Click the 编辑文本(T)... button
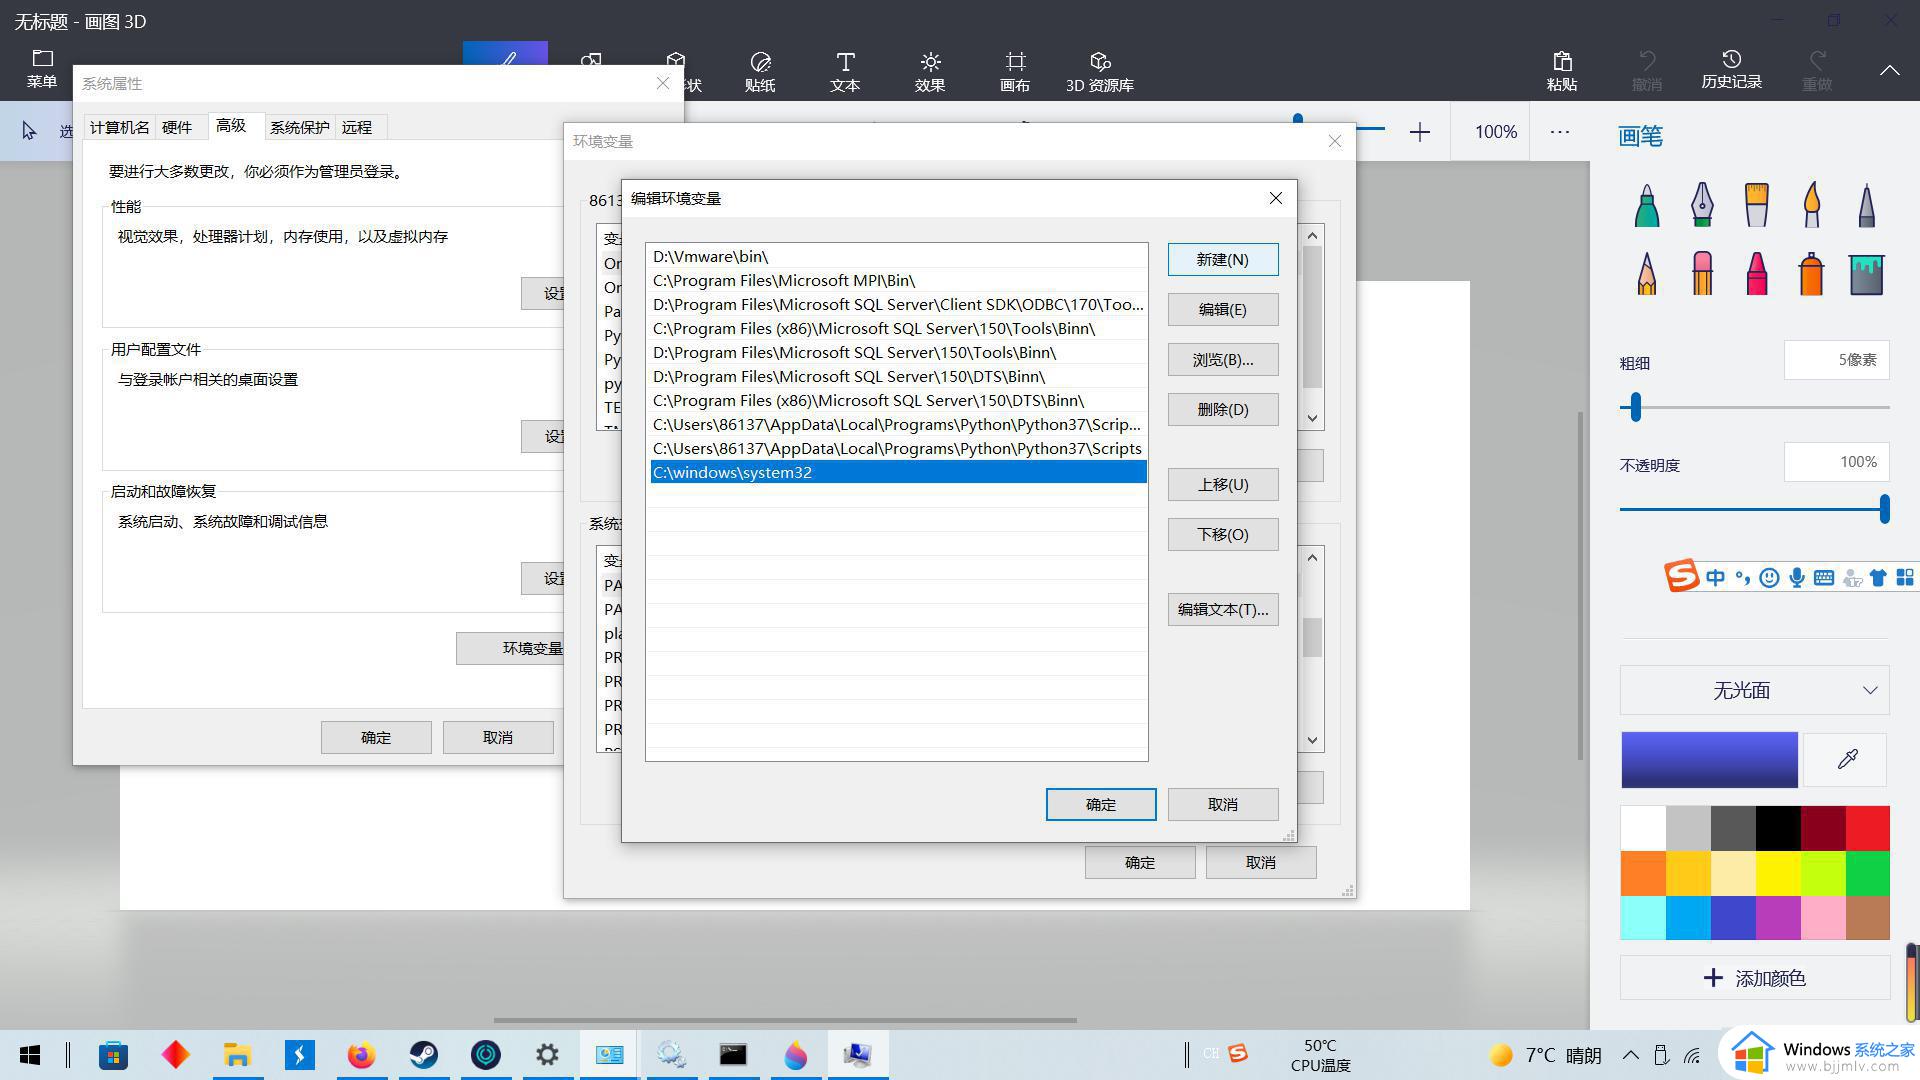 point(1222,609)
